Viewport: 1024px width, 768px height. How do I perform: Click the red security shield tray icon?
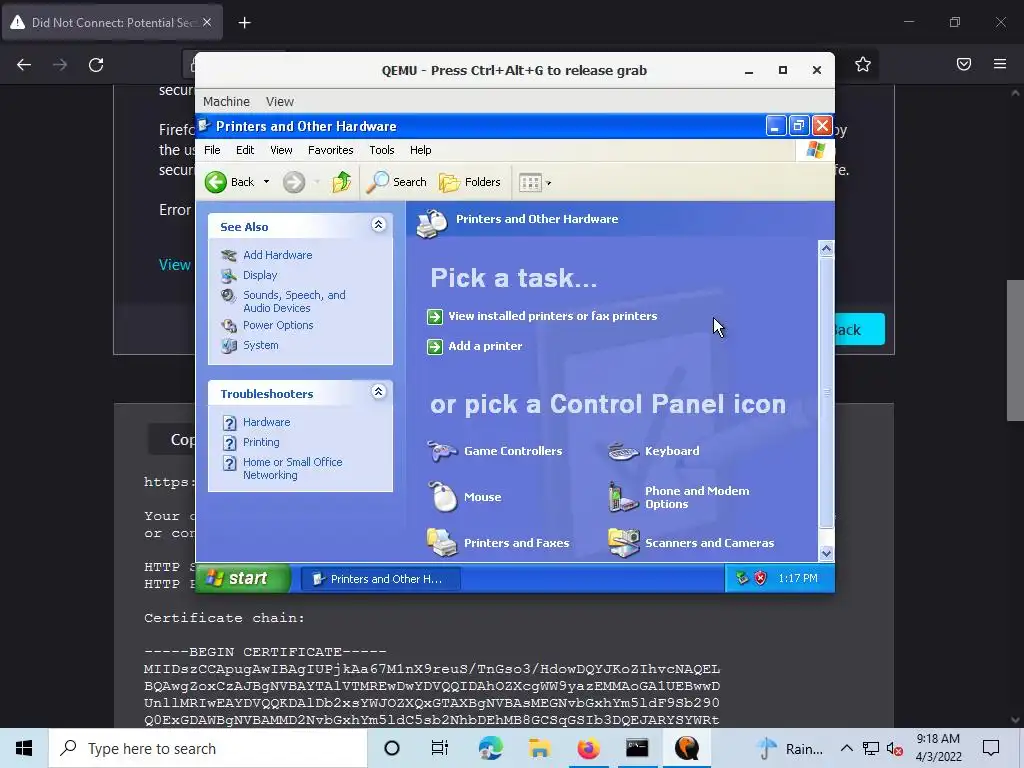point(760,578)
